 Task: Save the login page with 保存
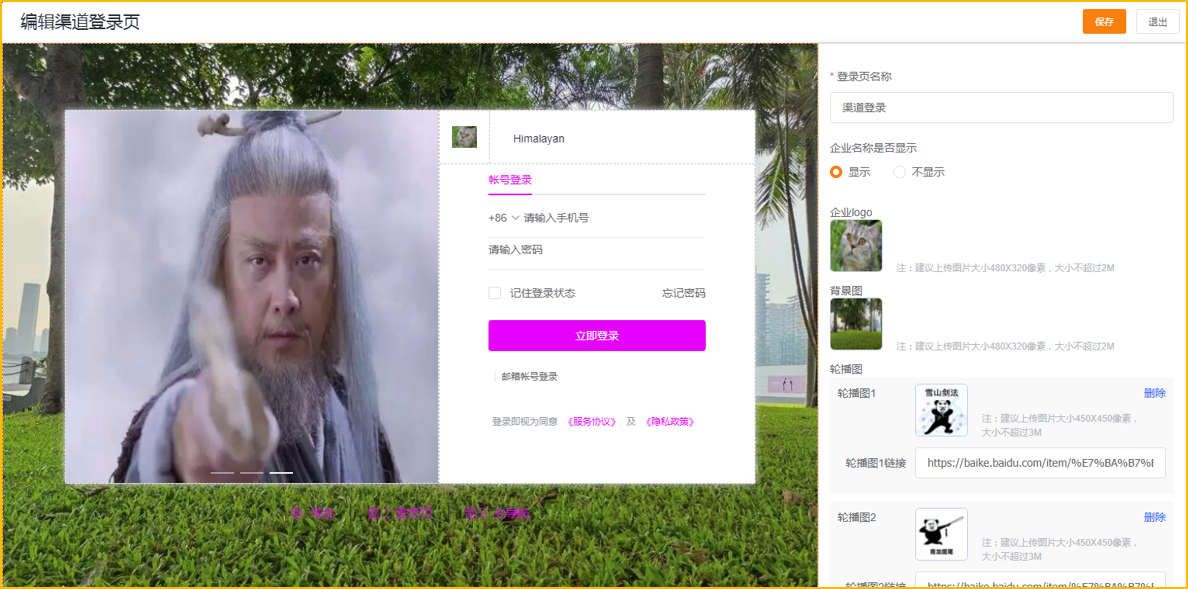pos(1105,22)
